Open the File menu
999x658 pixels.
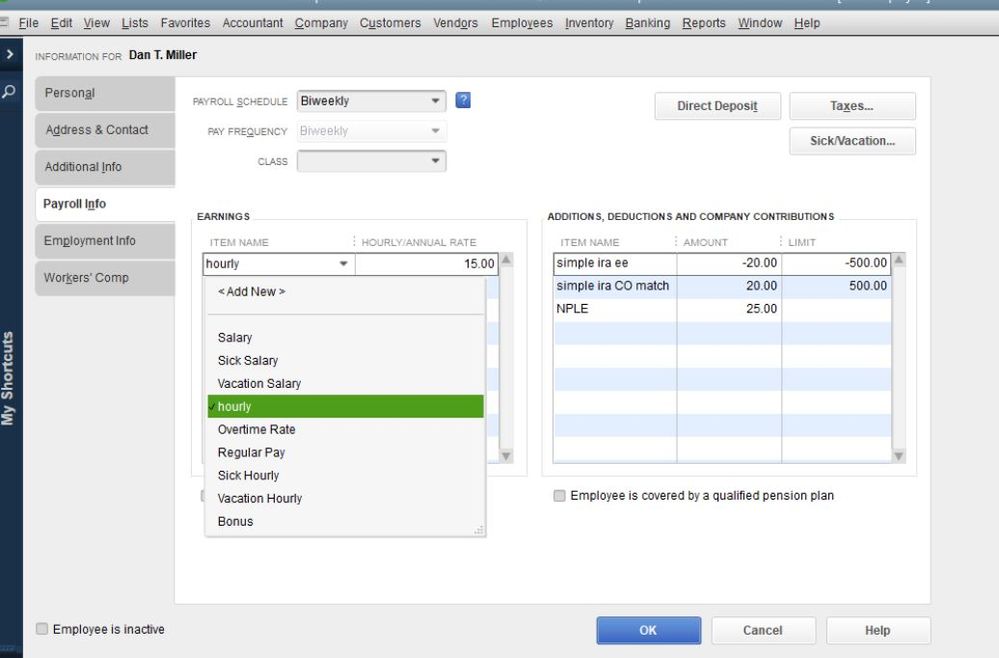29,23
